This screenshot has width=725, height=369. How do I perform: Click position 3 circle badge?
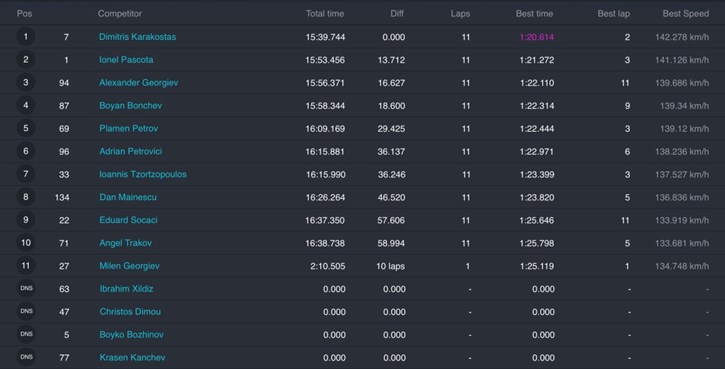pos(26,82)
